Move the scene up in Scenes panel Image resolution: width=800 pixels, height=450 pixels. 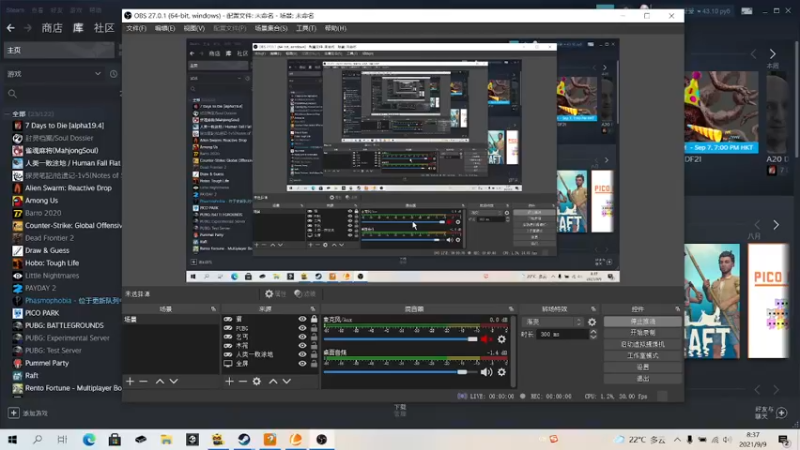point(160,381)
